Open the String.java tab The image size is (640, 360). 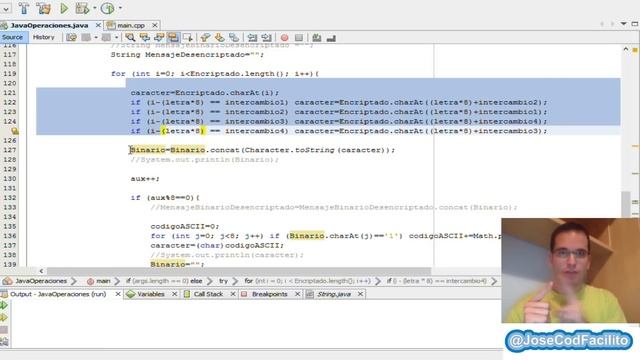click(x=334, y=294)
